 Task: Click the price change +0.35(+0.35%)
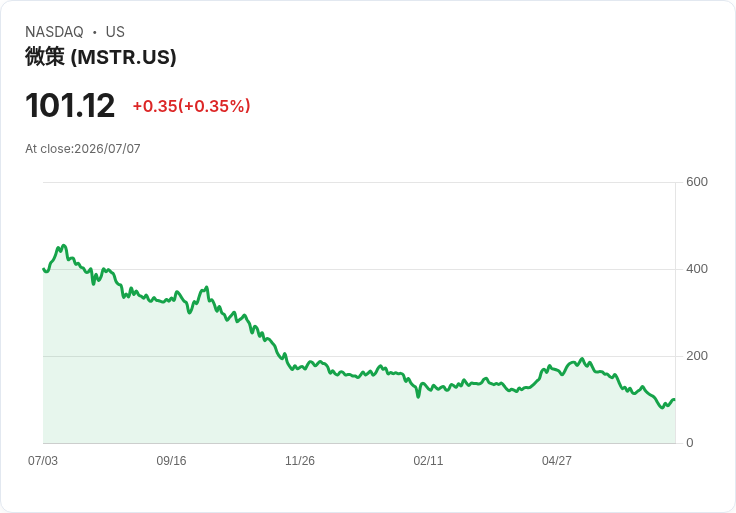point(192,106)
